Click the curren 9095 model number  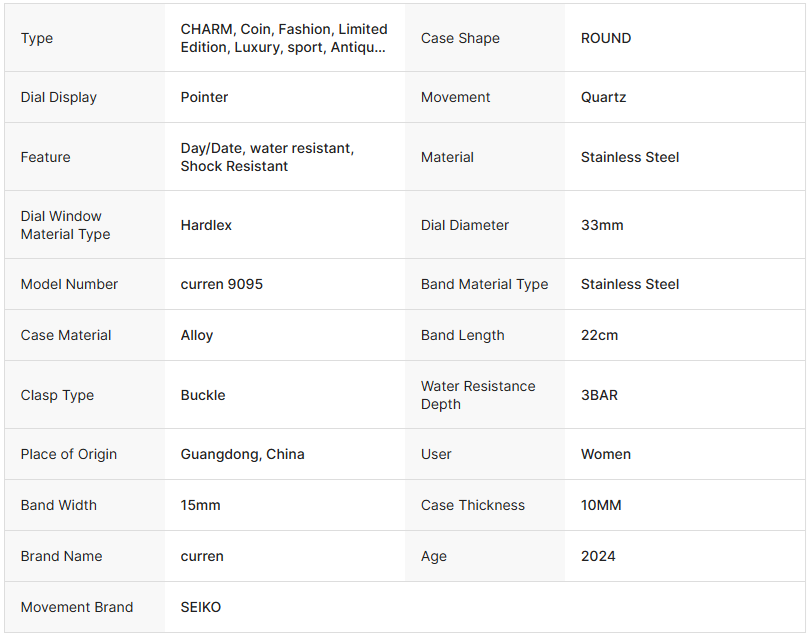222,284
